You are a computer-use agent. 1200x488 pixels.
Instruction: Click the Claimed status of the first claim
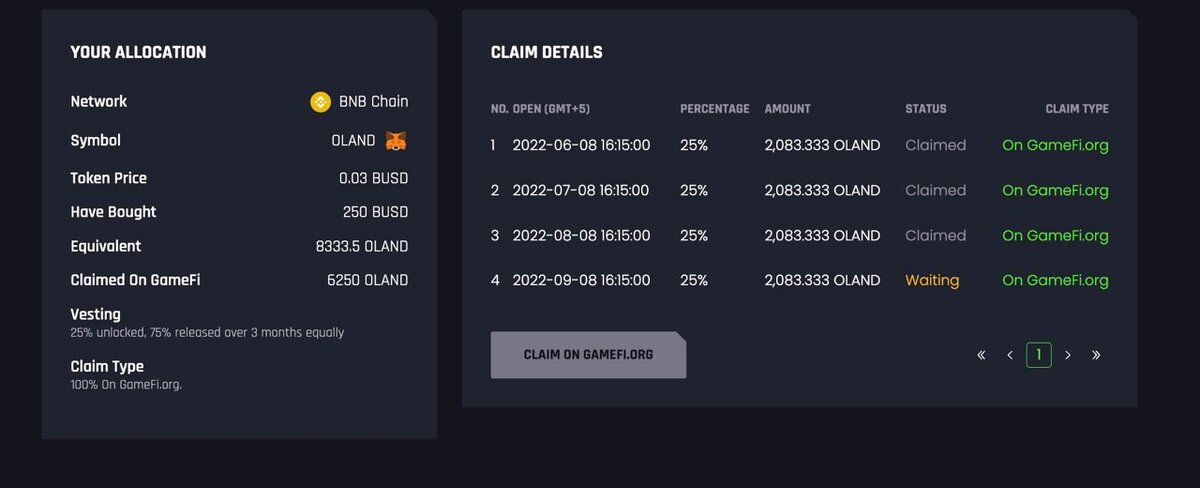[935, 145]
